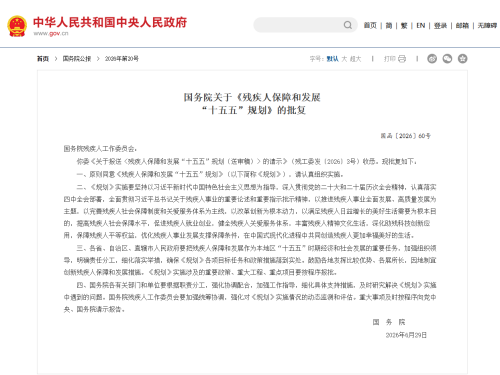Click the printer icon
The height and width of the screenshot is (375, 500).
point(402,59)
